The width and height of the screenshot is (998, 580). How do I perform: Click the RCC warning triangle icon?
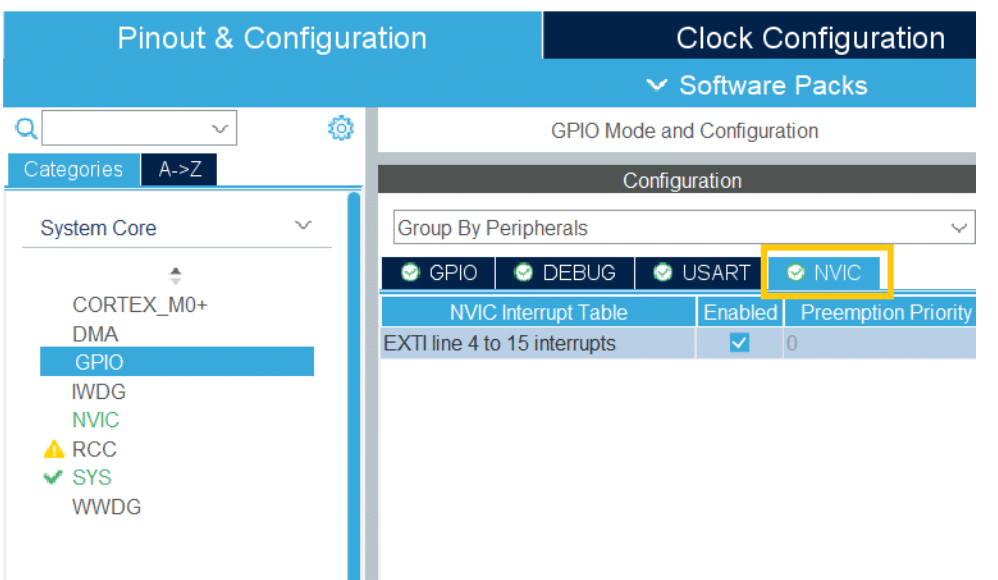coord(54,450)
